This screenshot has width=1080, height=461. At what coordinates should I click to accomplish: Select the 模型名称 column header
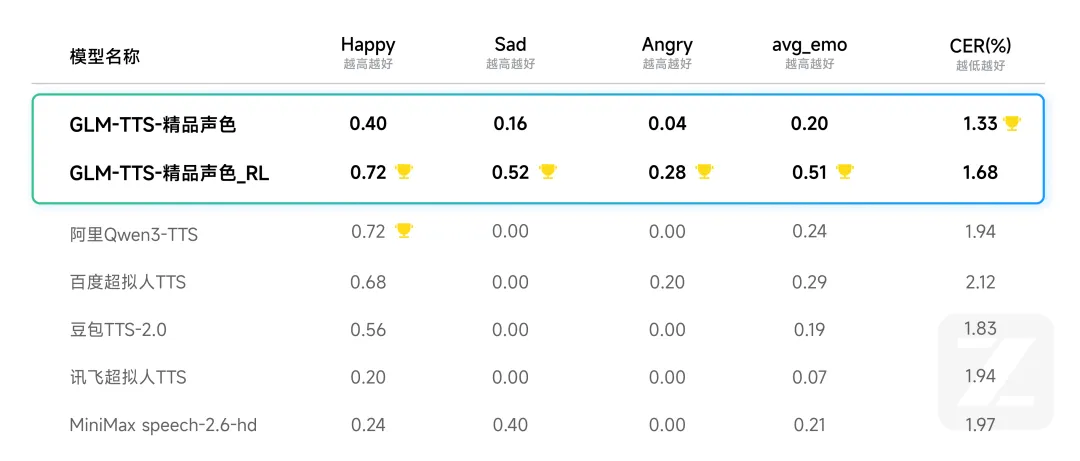(x=105, y=56)
